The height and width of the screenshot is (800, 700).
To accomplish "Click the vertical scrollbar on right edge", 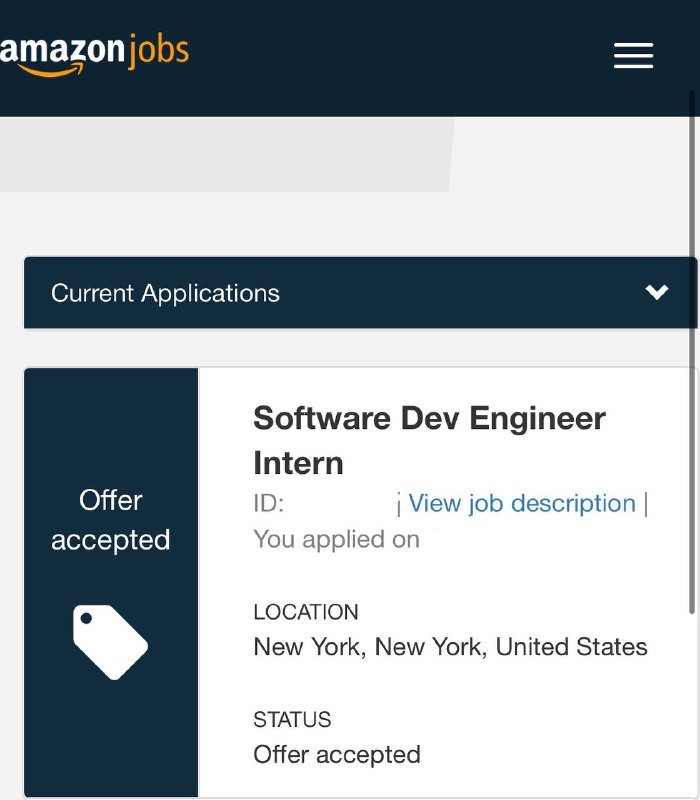I will click(x=692, y=352).
